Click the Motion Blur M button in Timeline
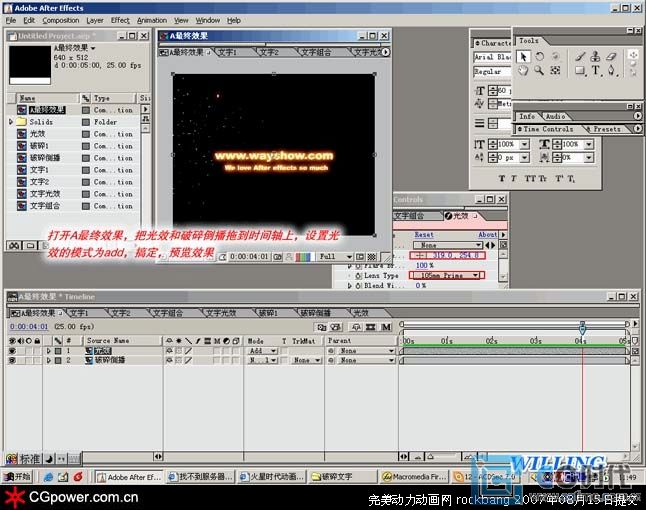The image size is (646, 510). coord(386,327)
